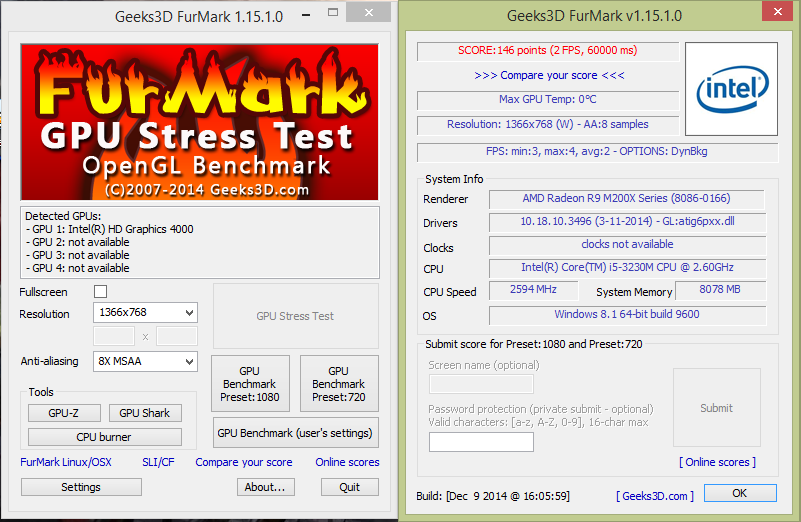Viewport: 801px width, 522px height.
Task: Click the FurMark GPU Stress Test banner
Action: click(199, 122)
